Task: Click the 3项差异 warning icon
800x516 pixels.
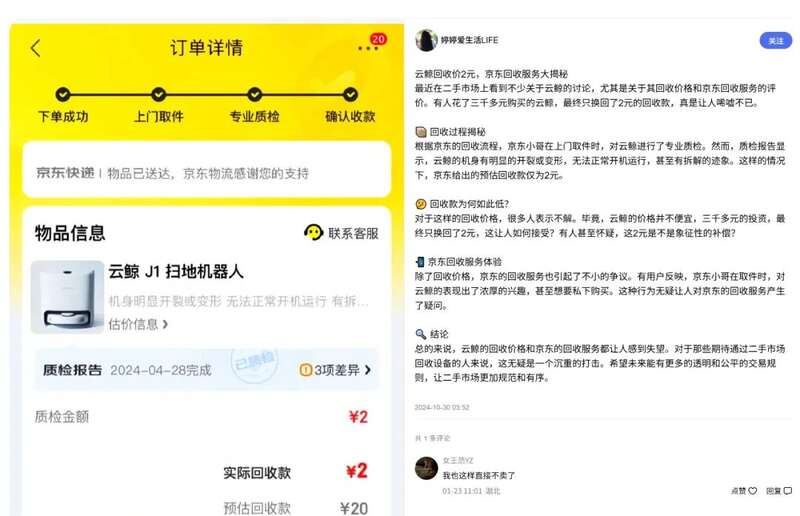Action: point(305,370)
